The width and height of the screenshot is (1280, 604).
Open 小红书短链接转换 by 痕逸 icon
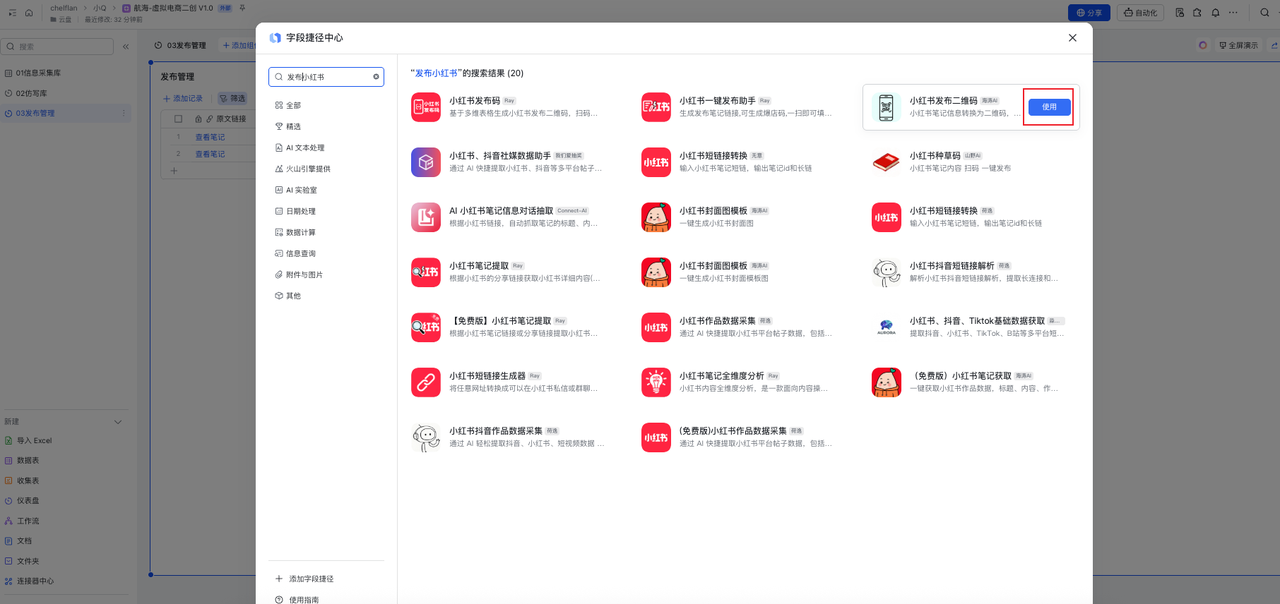pyautogui.click(x=886, y=217)
